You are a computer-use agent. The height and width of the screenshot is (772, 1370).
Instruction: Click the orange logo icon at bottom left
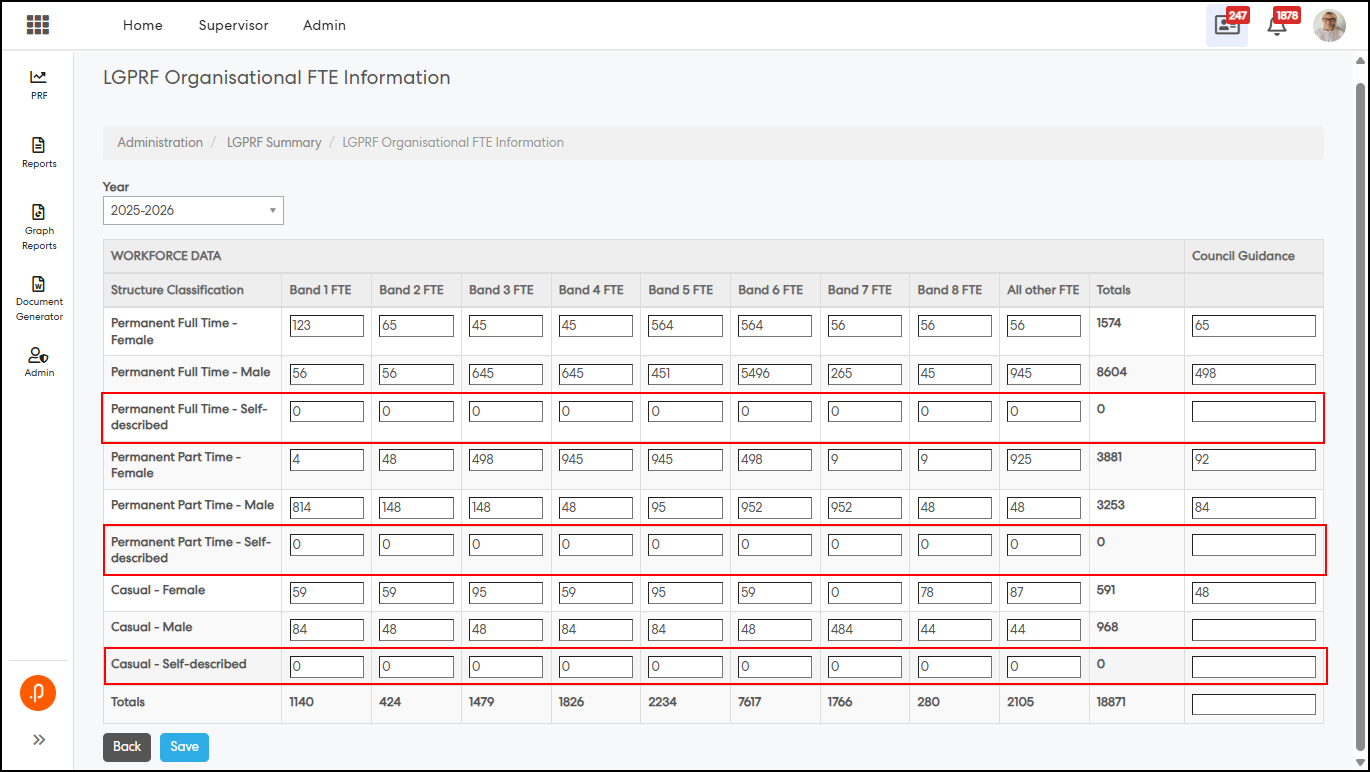pyautogui.click(x=38, y=693)
